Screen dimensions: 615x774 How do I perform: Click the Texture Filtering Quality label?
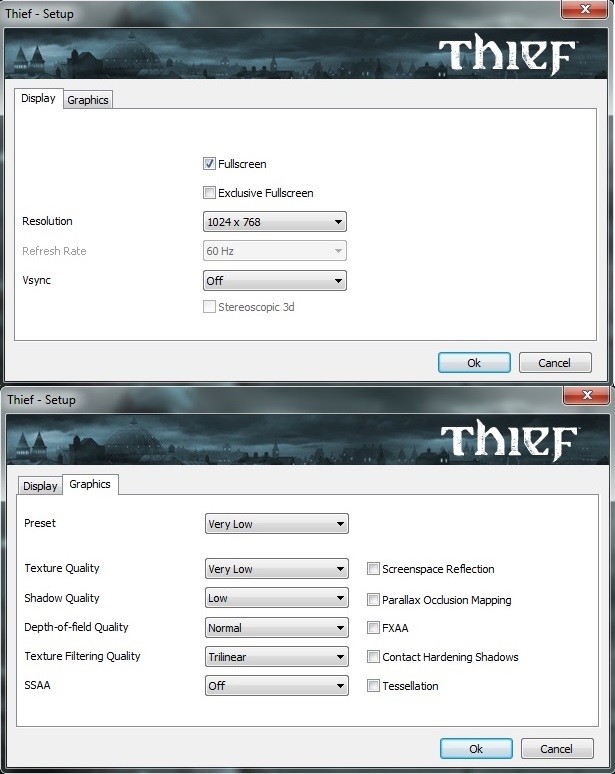(82, 656)
